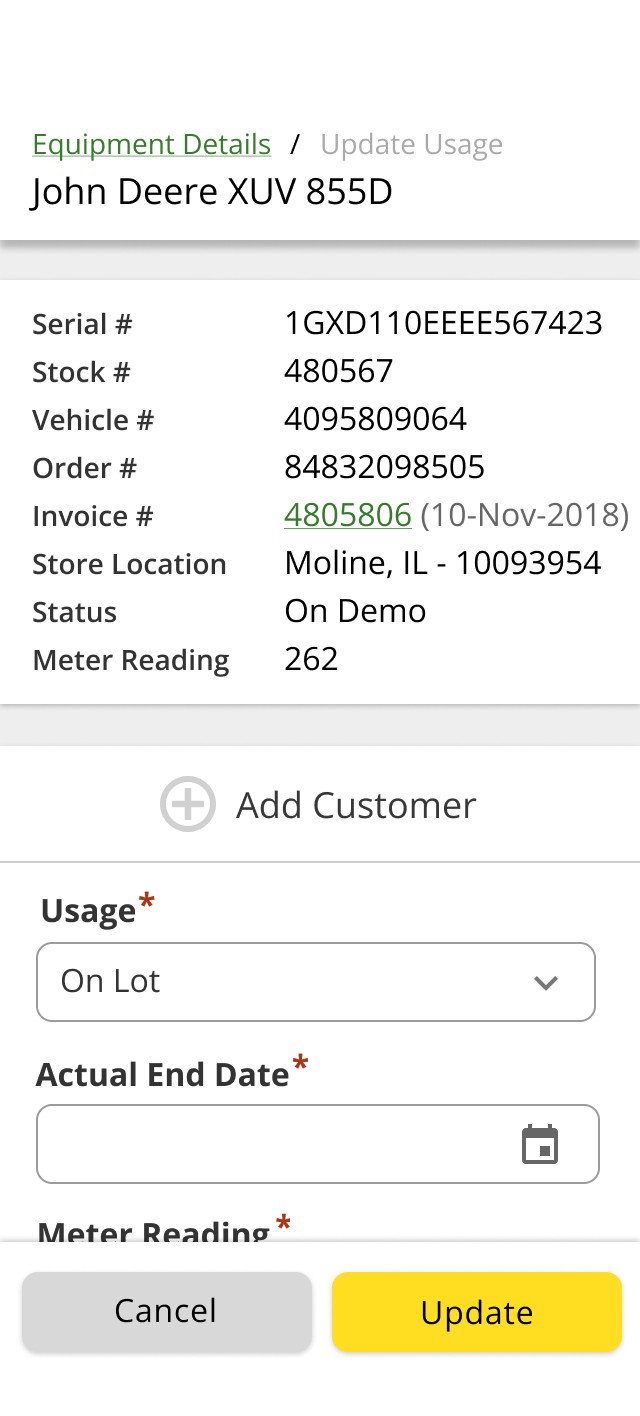Select the Add Customer label
This screenshot has width=640, height=1416.
[x=356, y=805]
